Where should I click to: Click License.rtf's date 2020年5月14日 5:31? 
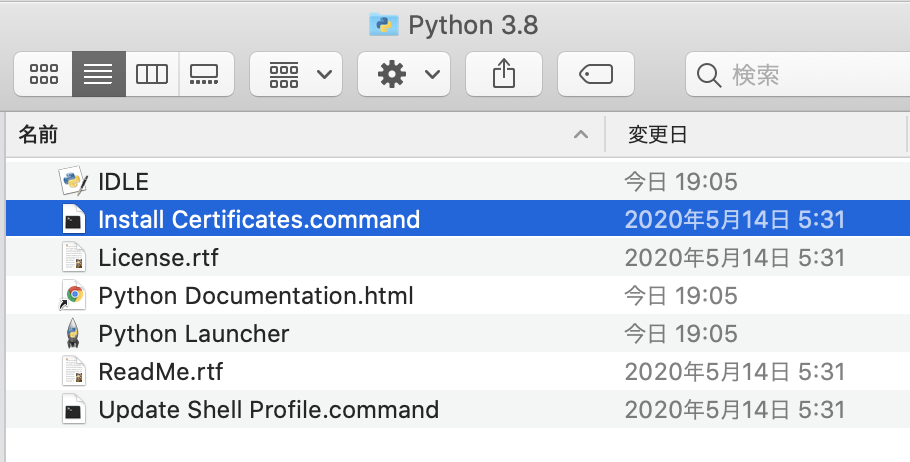734,258
